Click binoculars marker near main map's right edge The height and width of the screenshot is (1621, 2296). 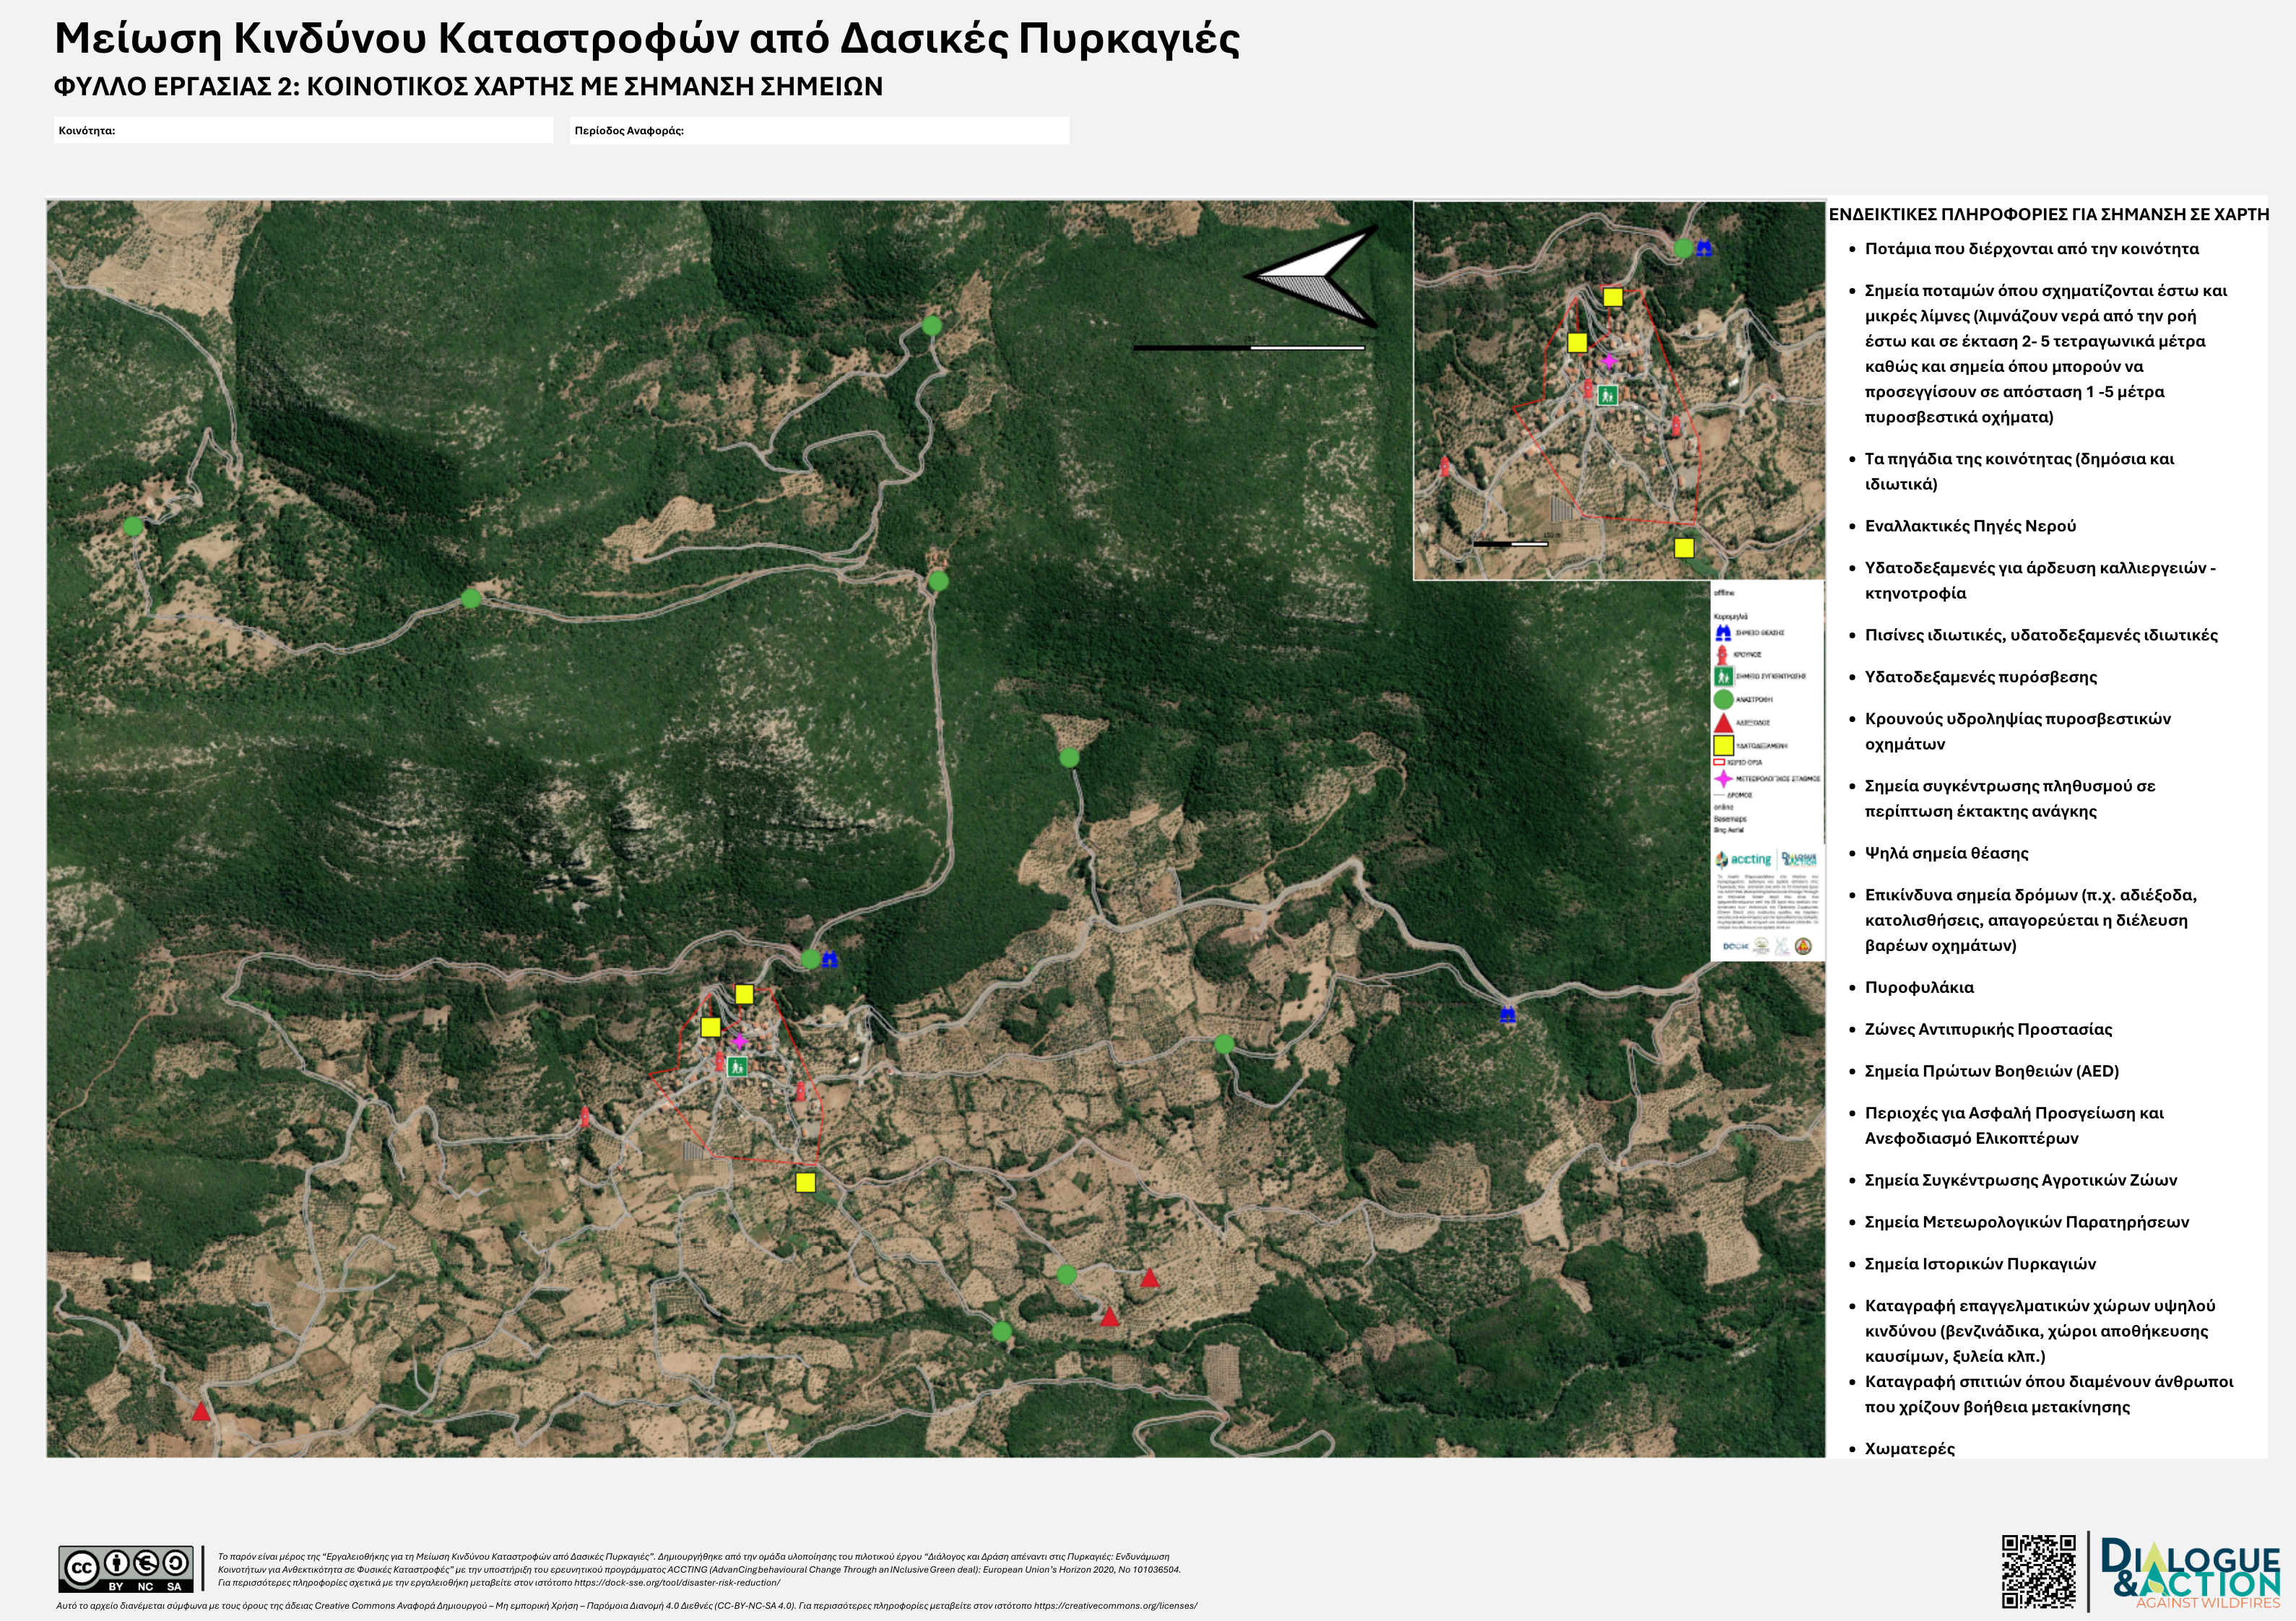pos(1508,1016)
